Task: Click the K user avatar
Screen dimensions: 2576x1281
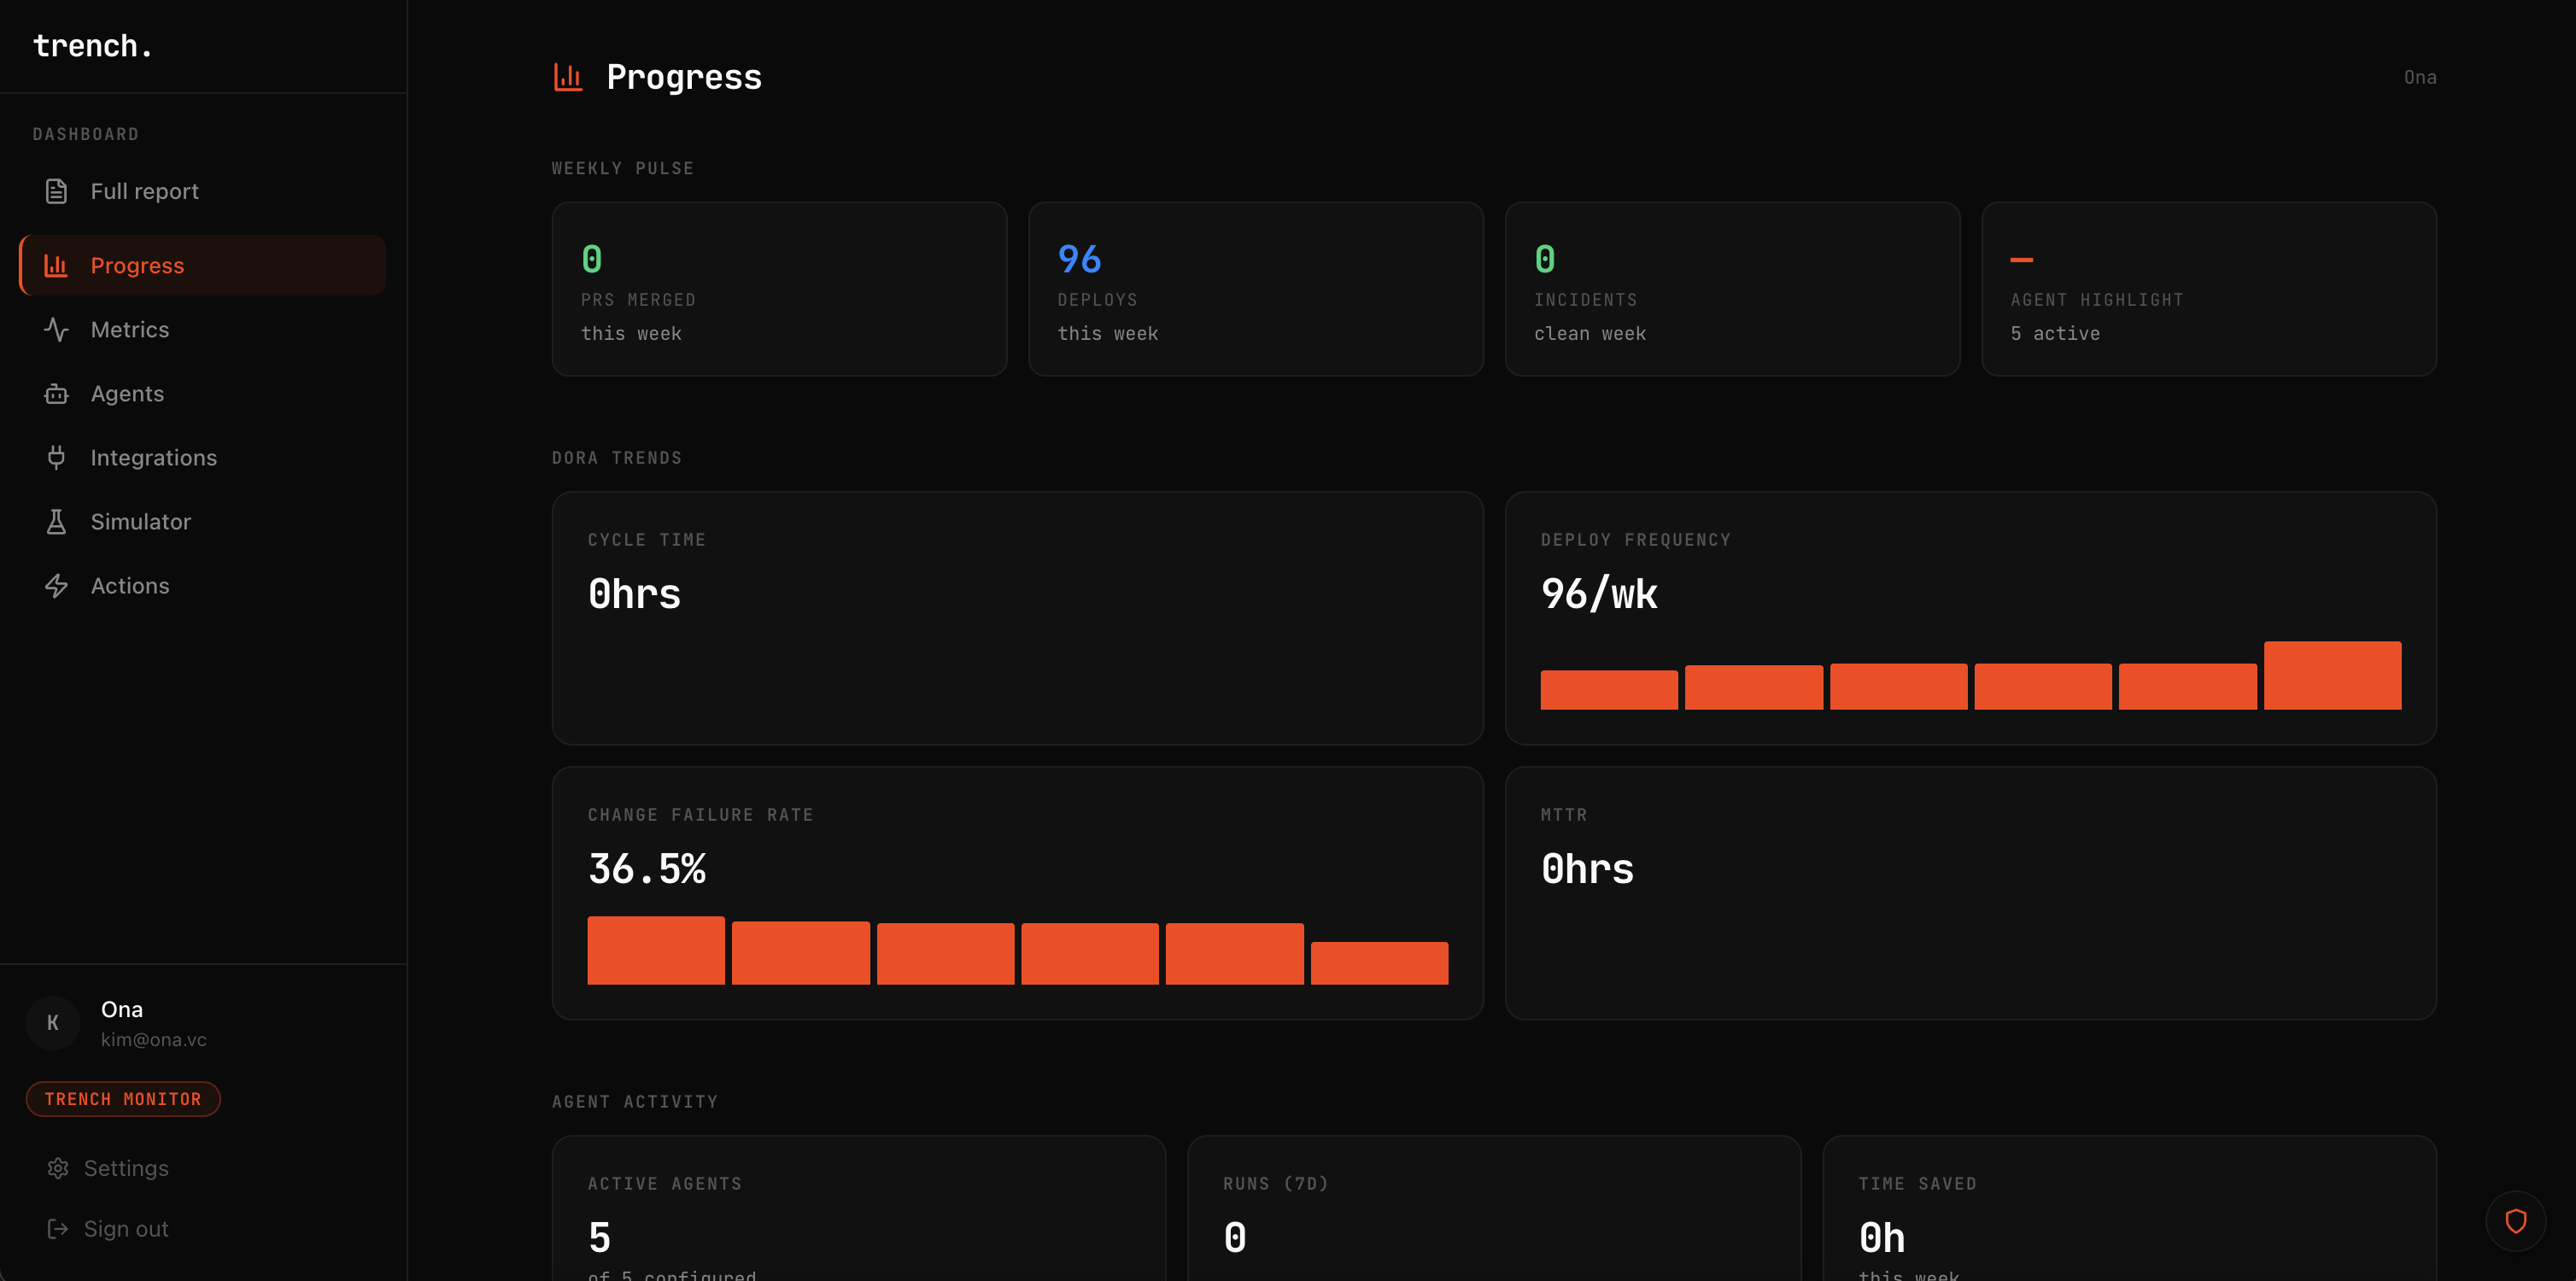Action: (53, 1022)
